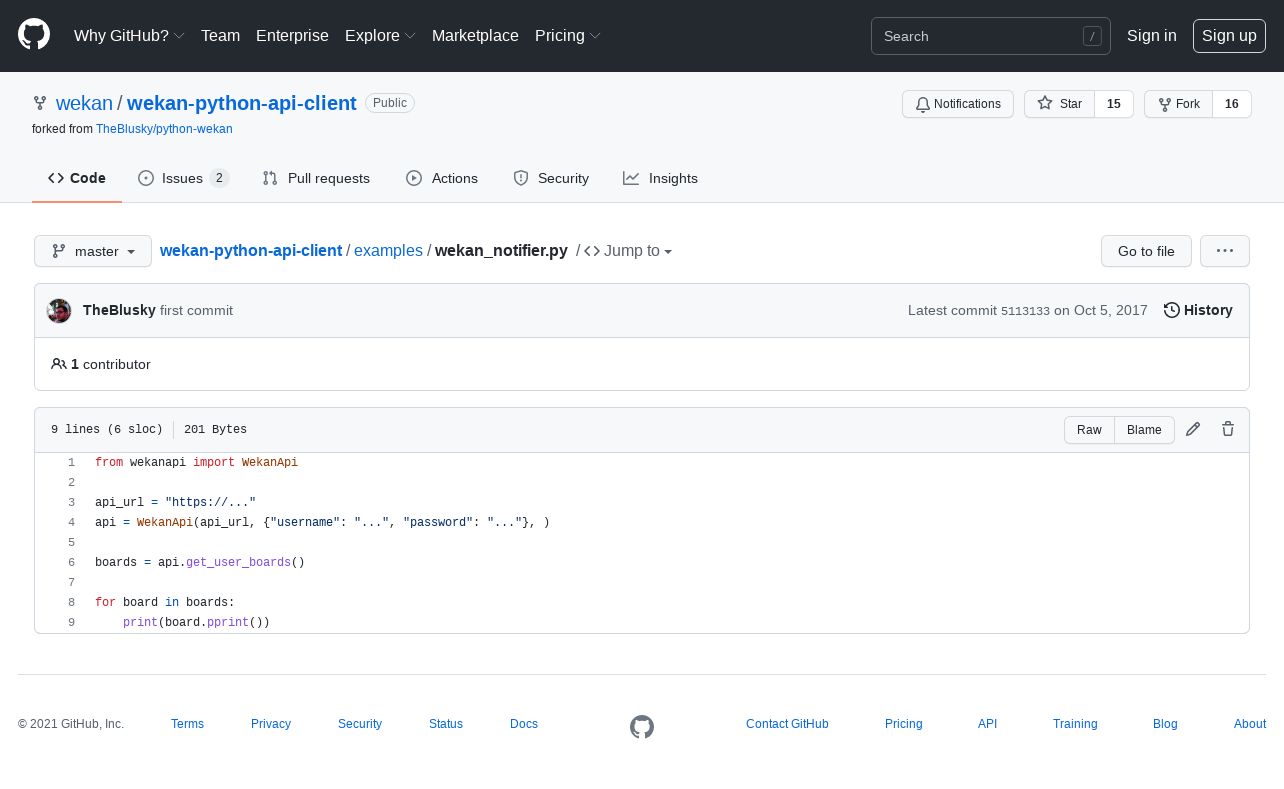Click the slash shortcut key icon in search
Screen dimensions: 1284x789
(x=1092, y=36)
